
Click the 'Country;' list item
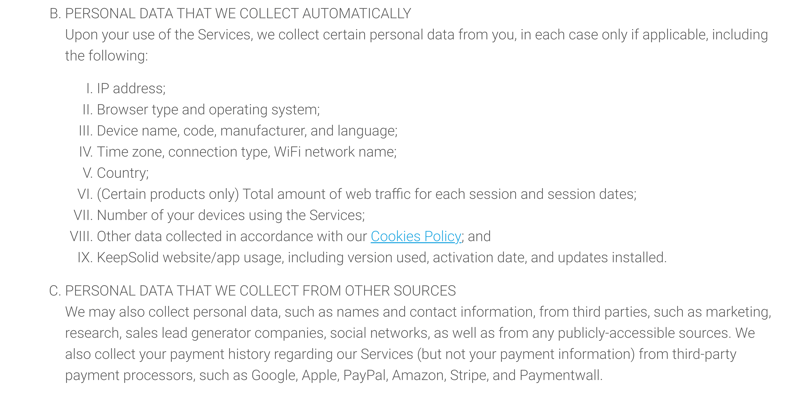point(122,173)
